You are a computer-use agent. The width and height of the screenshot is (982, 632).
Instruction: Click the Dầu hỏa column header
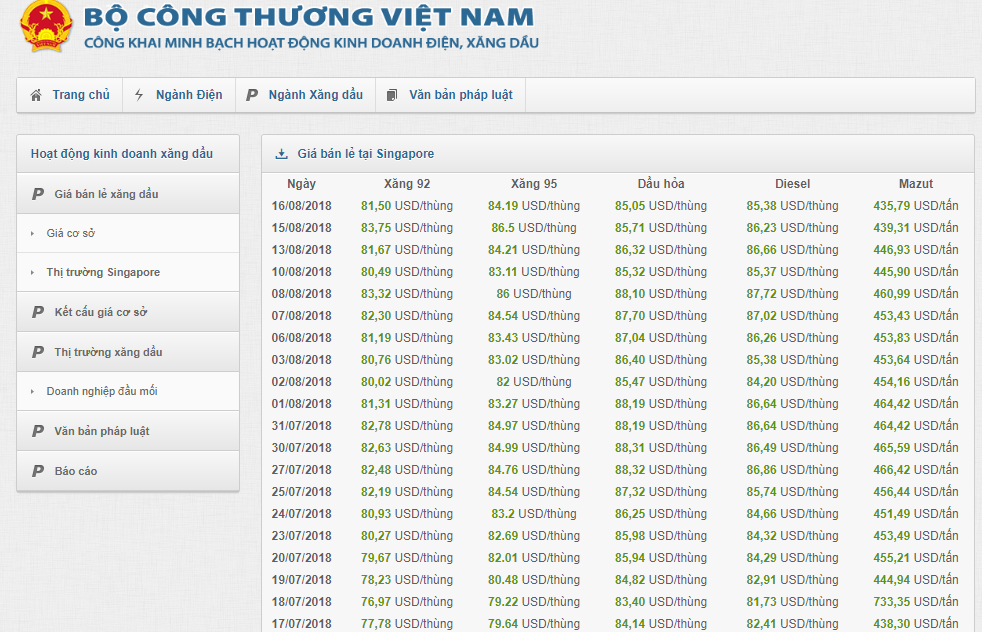pyautogui.click(x=661, y=184)
